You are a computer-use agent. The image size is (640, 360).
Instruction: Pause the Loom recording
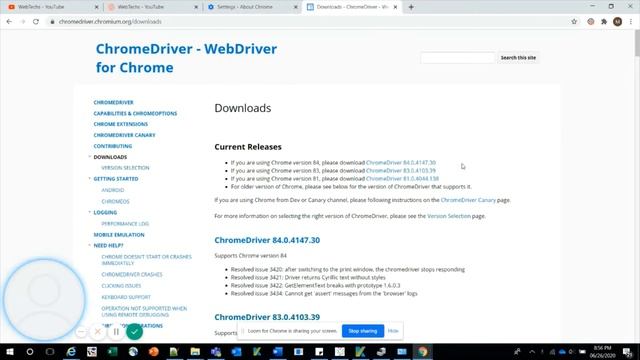pos(116,332)
